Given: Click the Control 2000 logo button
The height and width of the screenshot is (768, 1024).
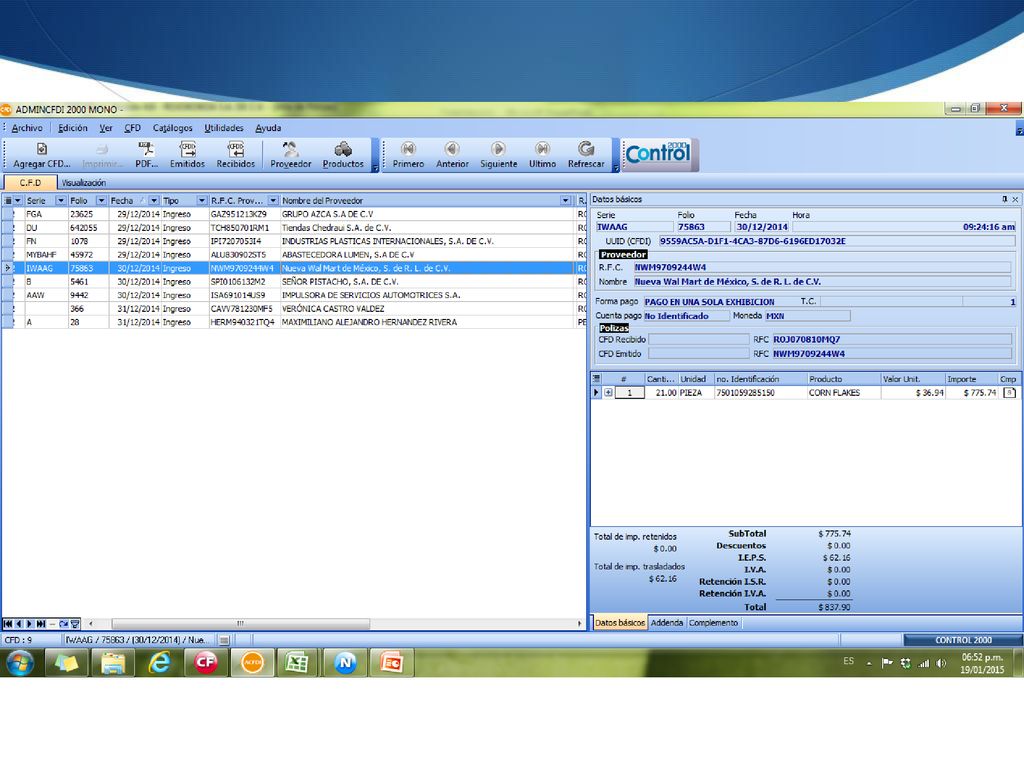Looking at the screenshot, I should pyautogui.click(x=658, y=154).
